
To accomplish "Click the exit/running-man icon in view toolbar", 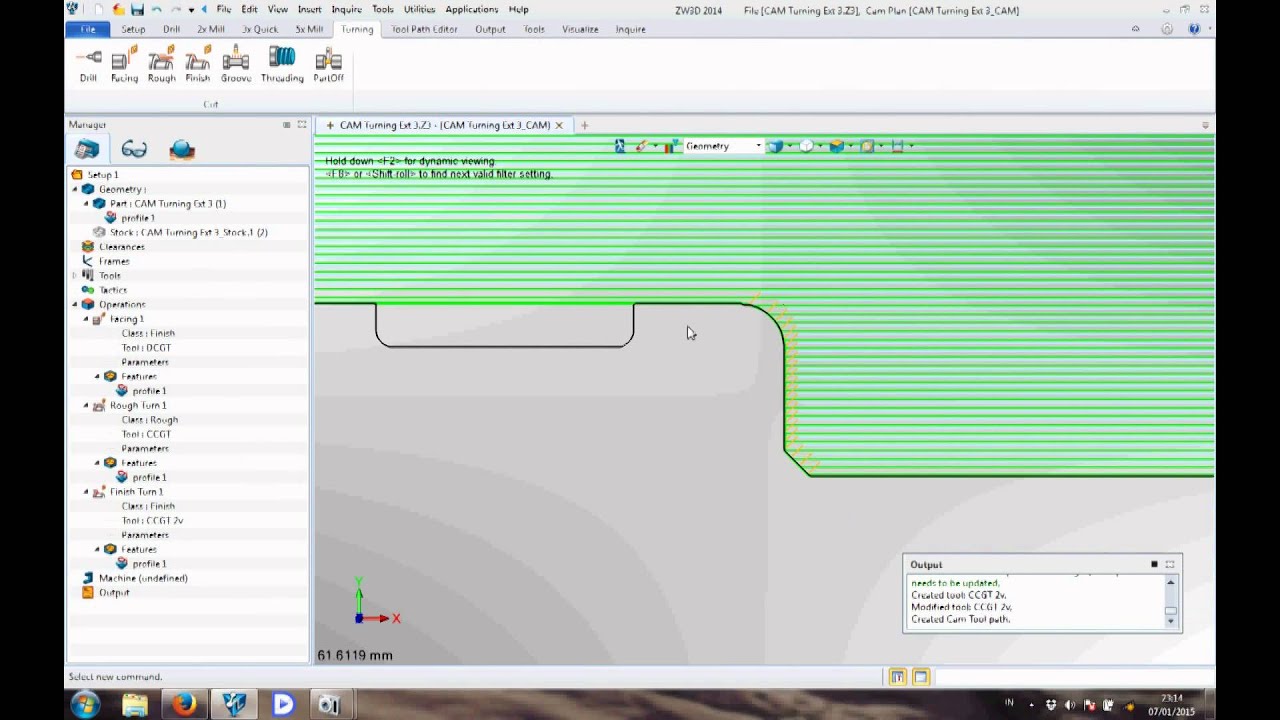I will coord(620,146).
